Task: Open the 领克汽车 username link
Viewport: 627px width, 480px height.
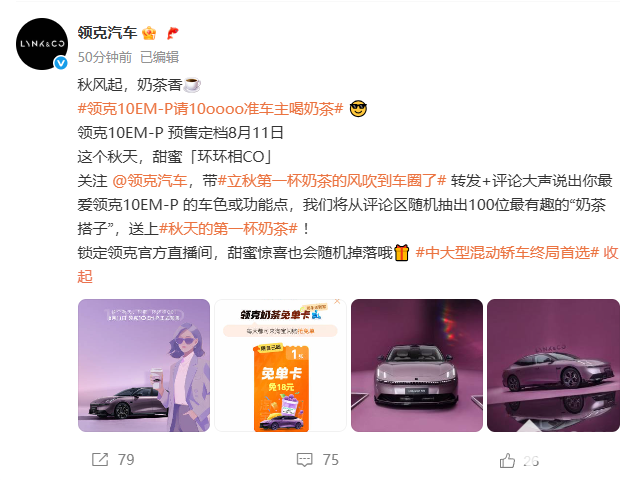Action: (x=107, y=33)
